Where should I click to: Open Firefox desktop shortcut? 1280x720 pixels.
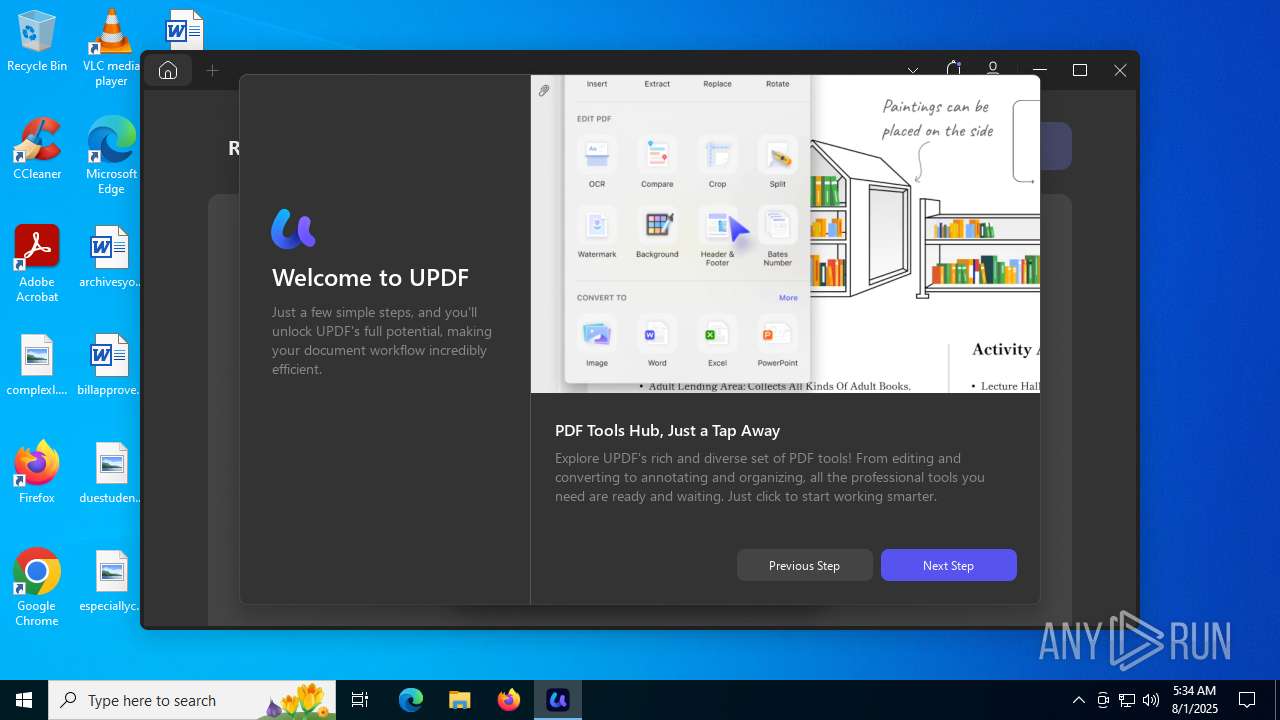point(37,472)
